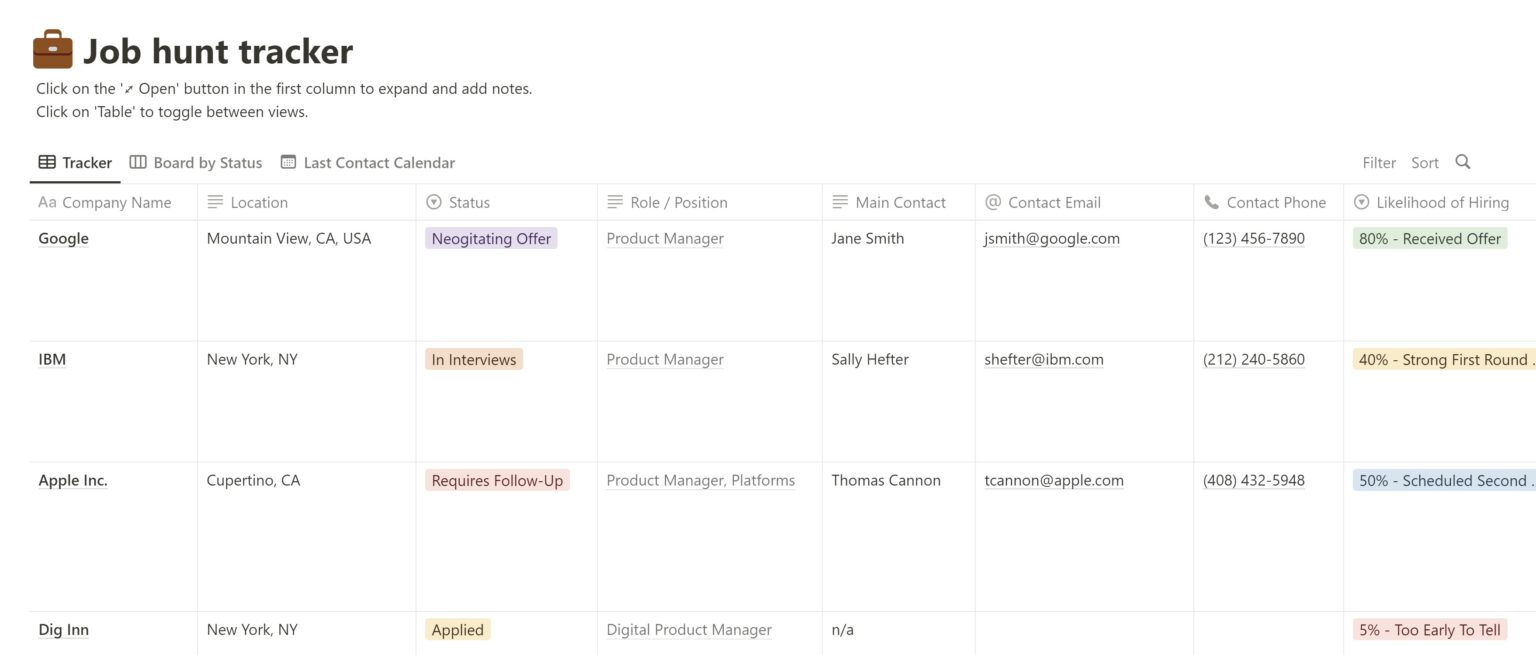Click the Sort button
This screenshot has width=1536, height=655.
click(x=1424, y=162)
